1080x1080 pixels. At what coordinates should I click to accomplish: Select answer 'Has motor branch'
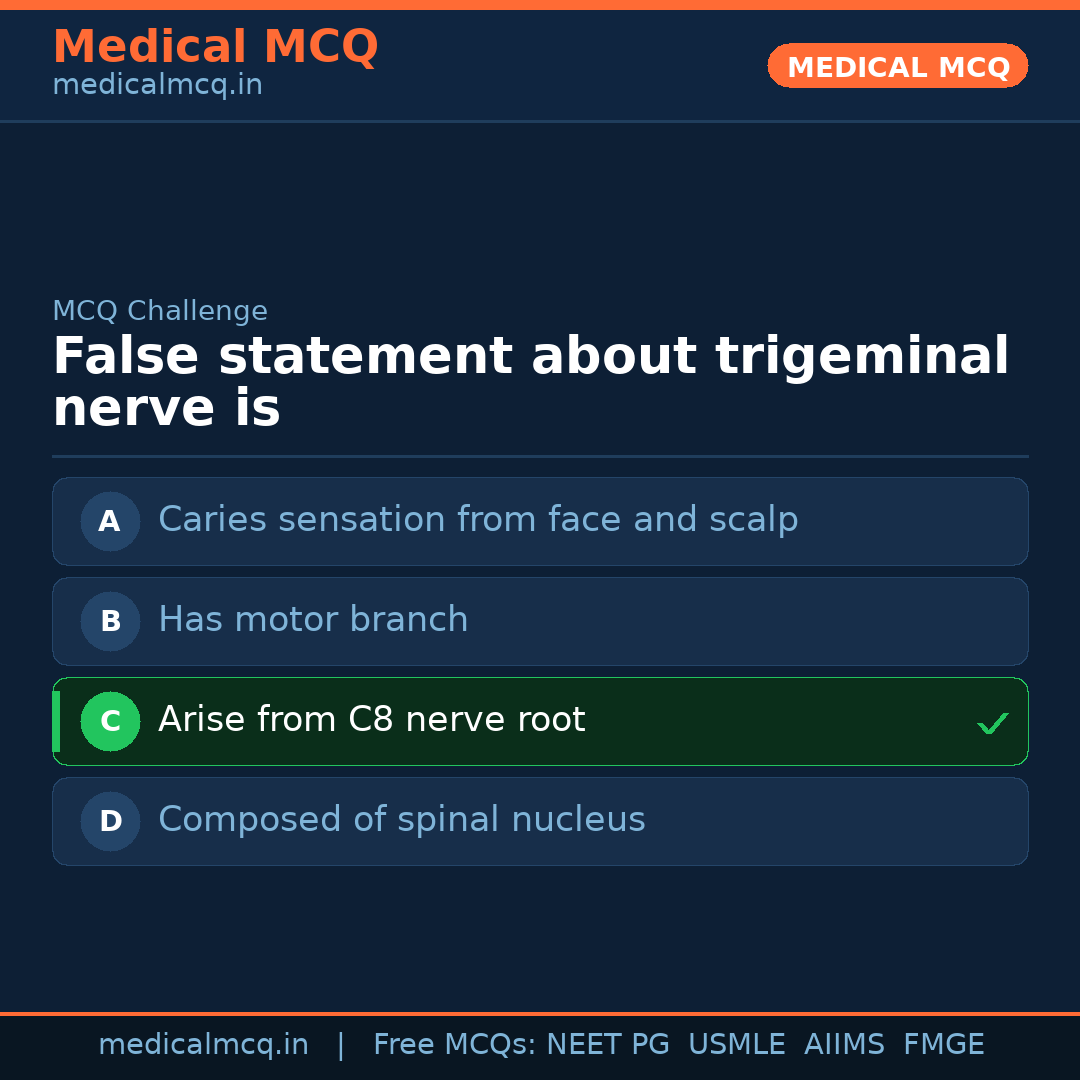pyautogui.click(x=313, y=620)
